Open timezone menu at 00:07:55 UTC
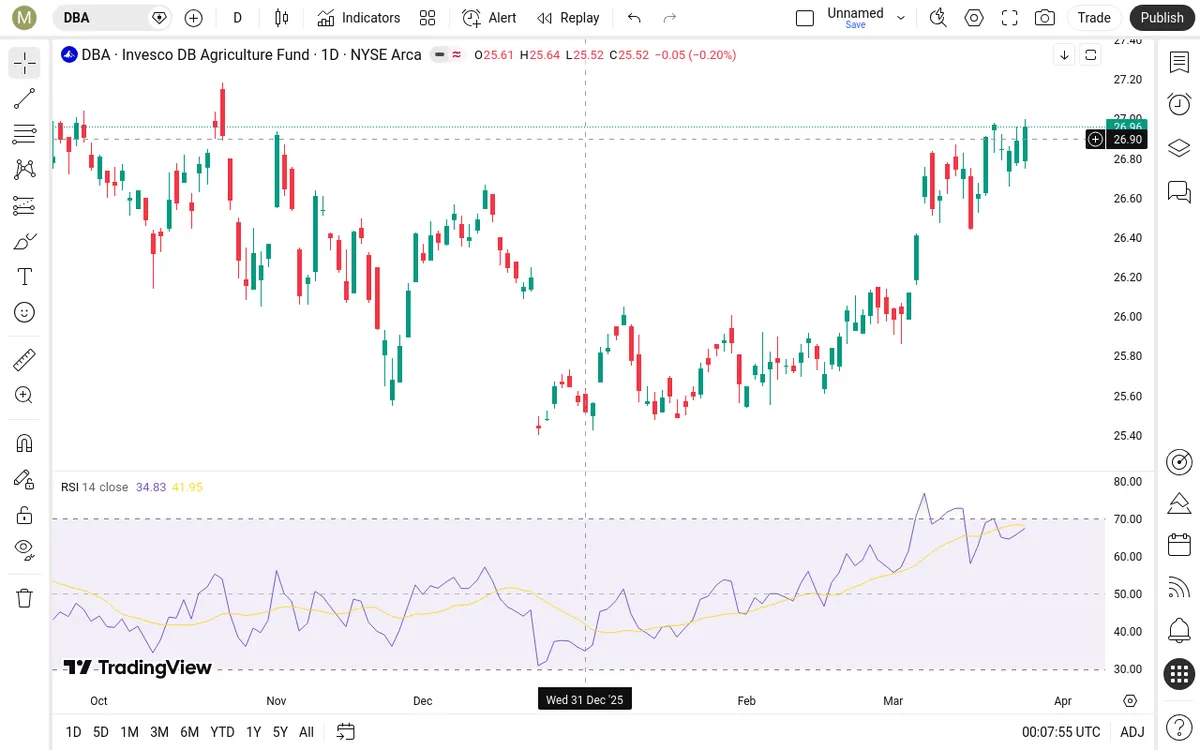Viewport: 1200px width, 750px height. [1061, 732]
